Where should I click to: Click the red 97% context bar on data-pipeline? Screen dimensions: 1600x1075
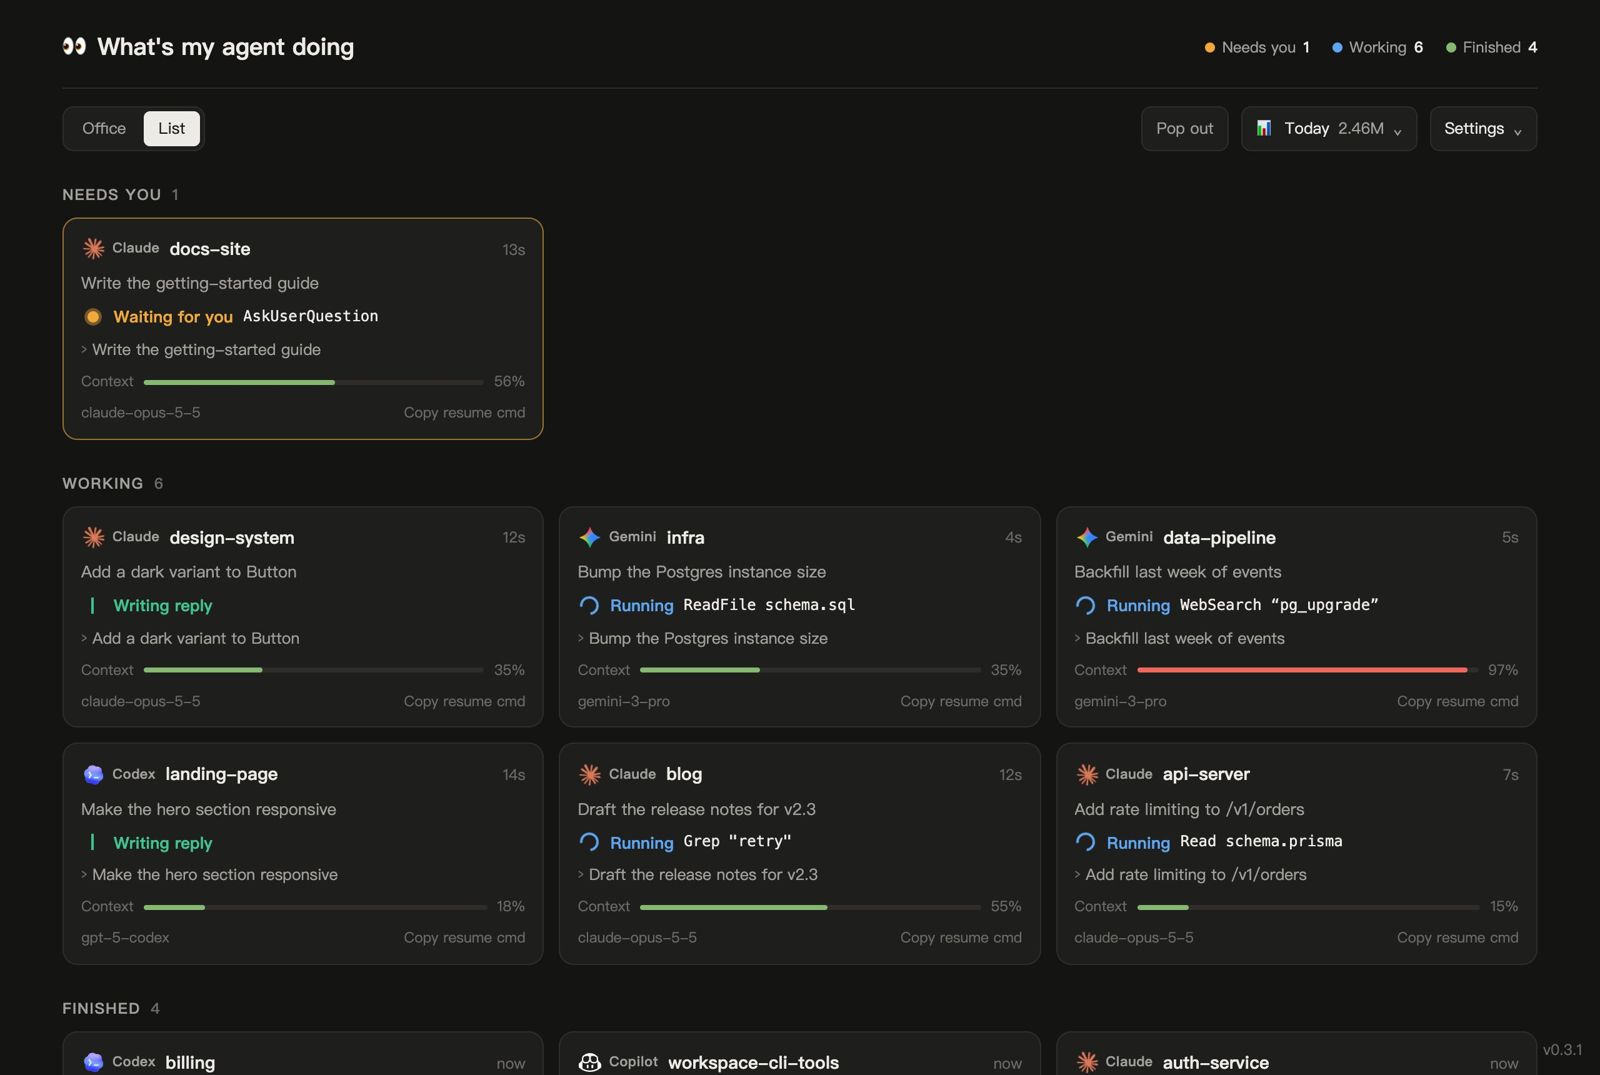1307,670
